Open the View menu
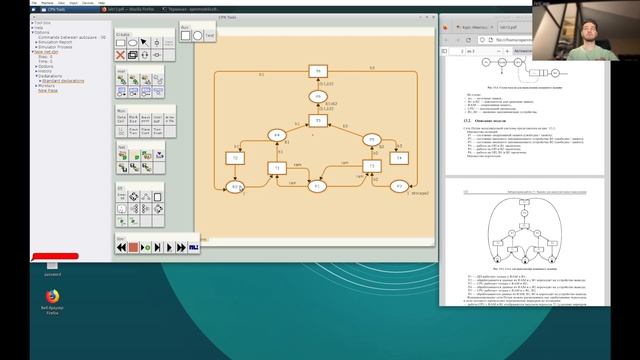640x360 pixels. tap(61, 2)
